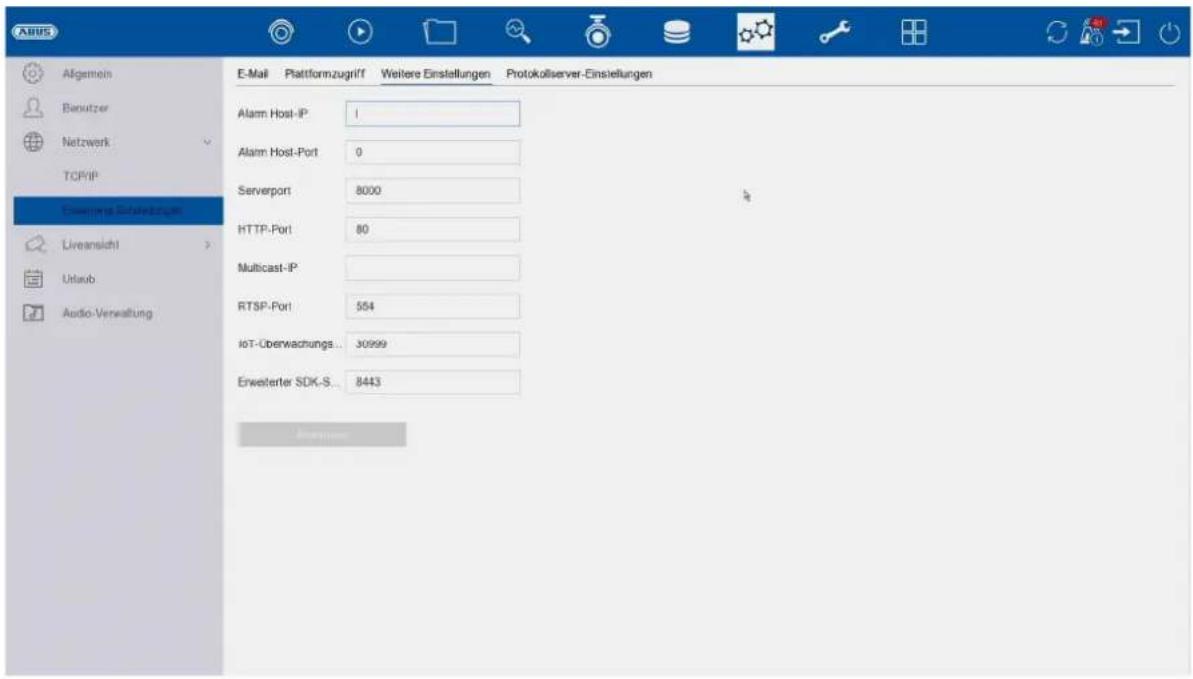The width and height of the screenshot is (1193, 679).
Task: Click the IoT-Überwachungs label
Action: pyautogui.click(x=289, y=344)
